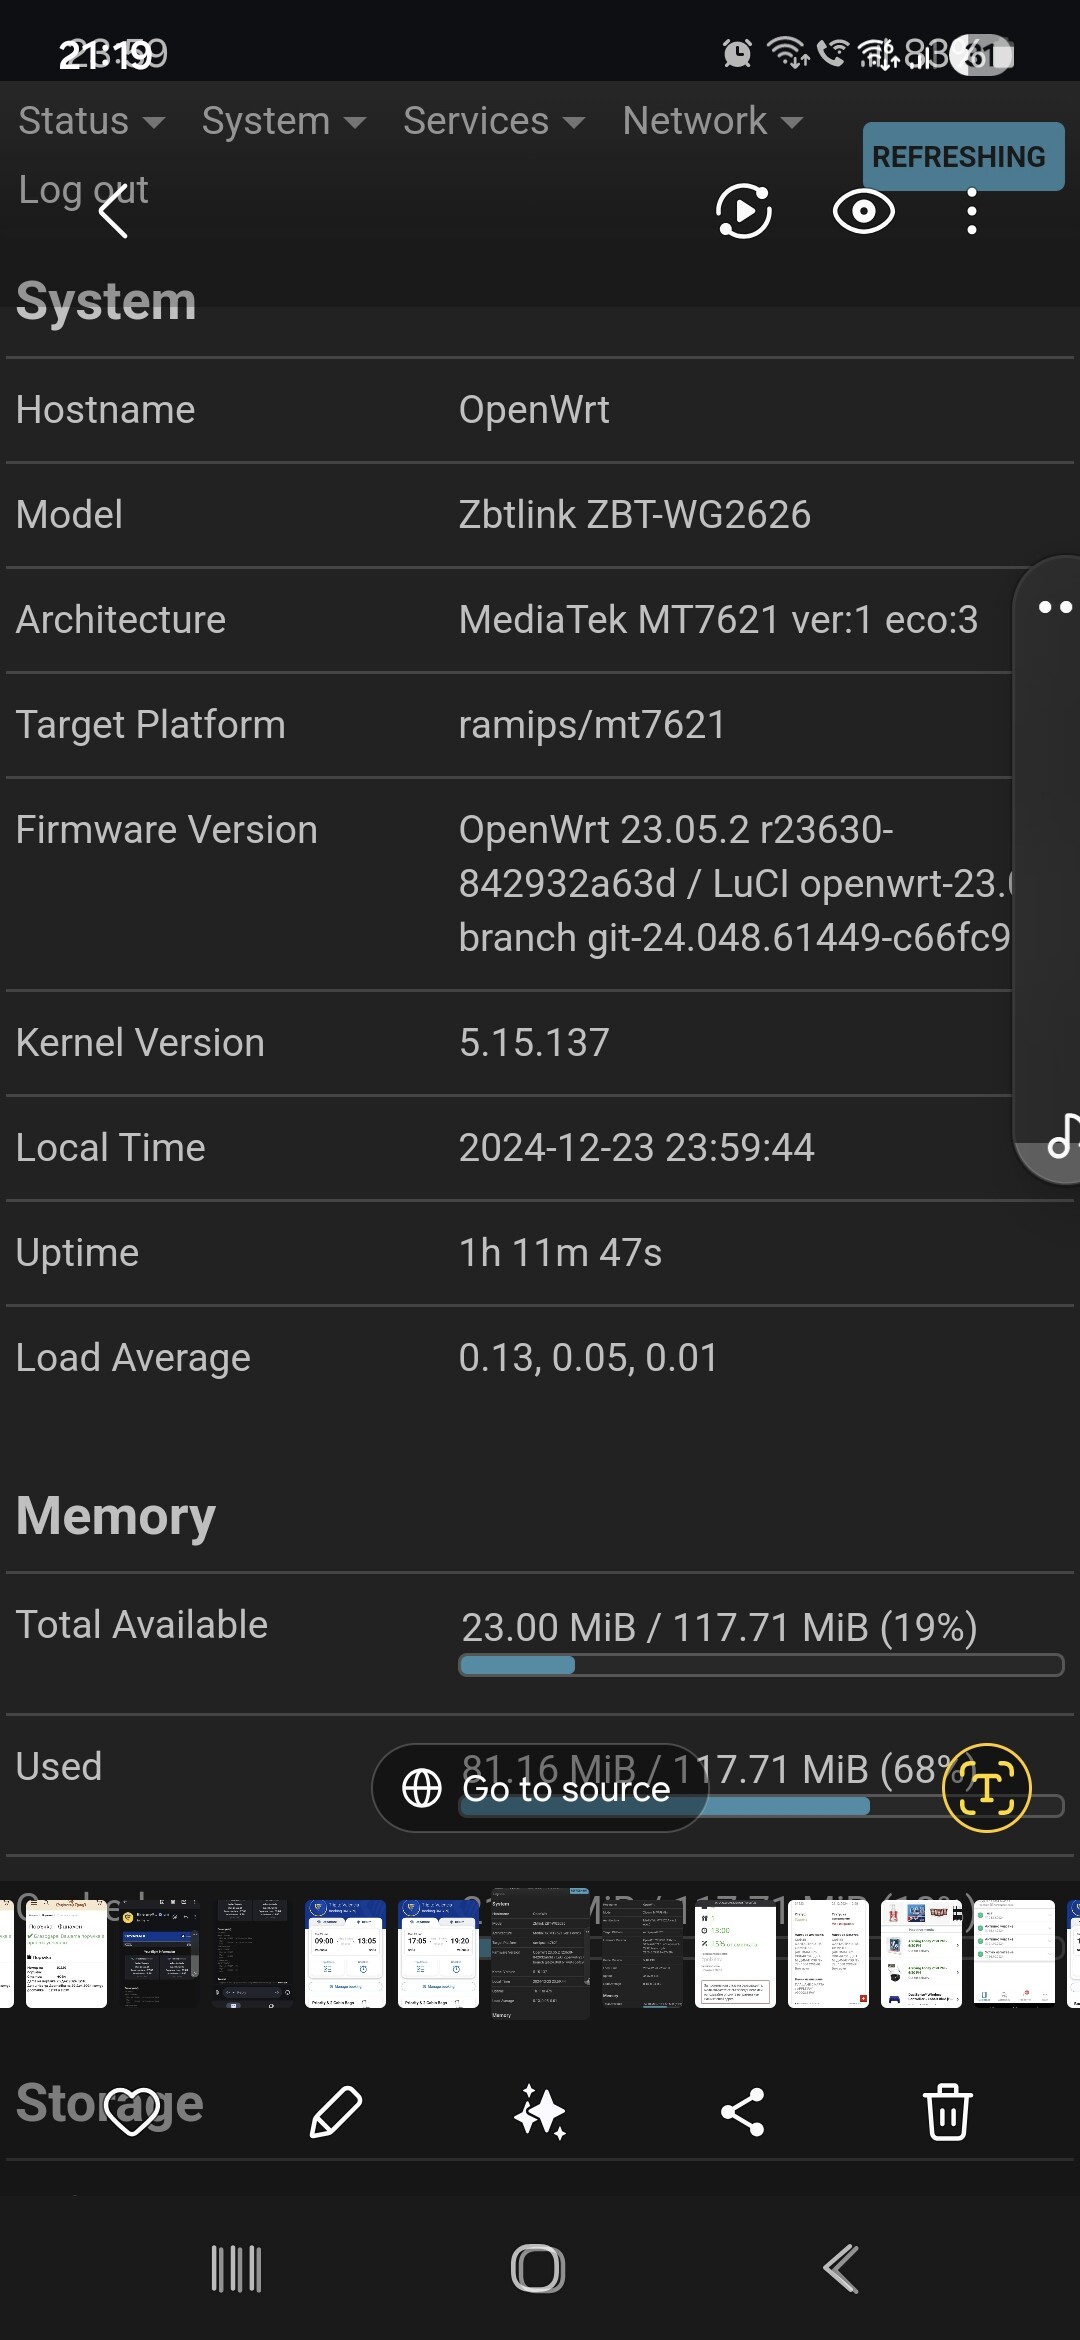1080x2340 pixels.
Task: Tap the yellow extract text icon
Action: tap(986, 1788)
